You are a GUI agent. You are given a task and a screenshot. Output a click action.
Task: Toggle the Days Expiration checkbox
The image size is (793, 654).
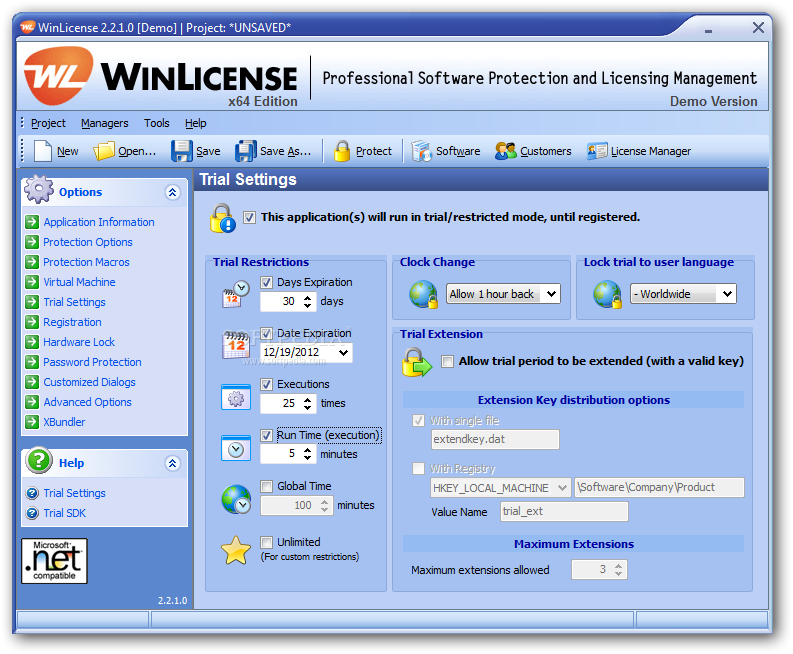coord(267,282)
